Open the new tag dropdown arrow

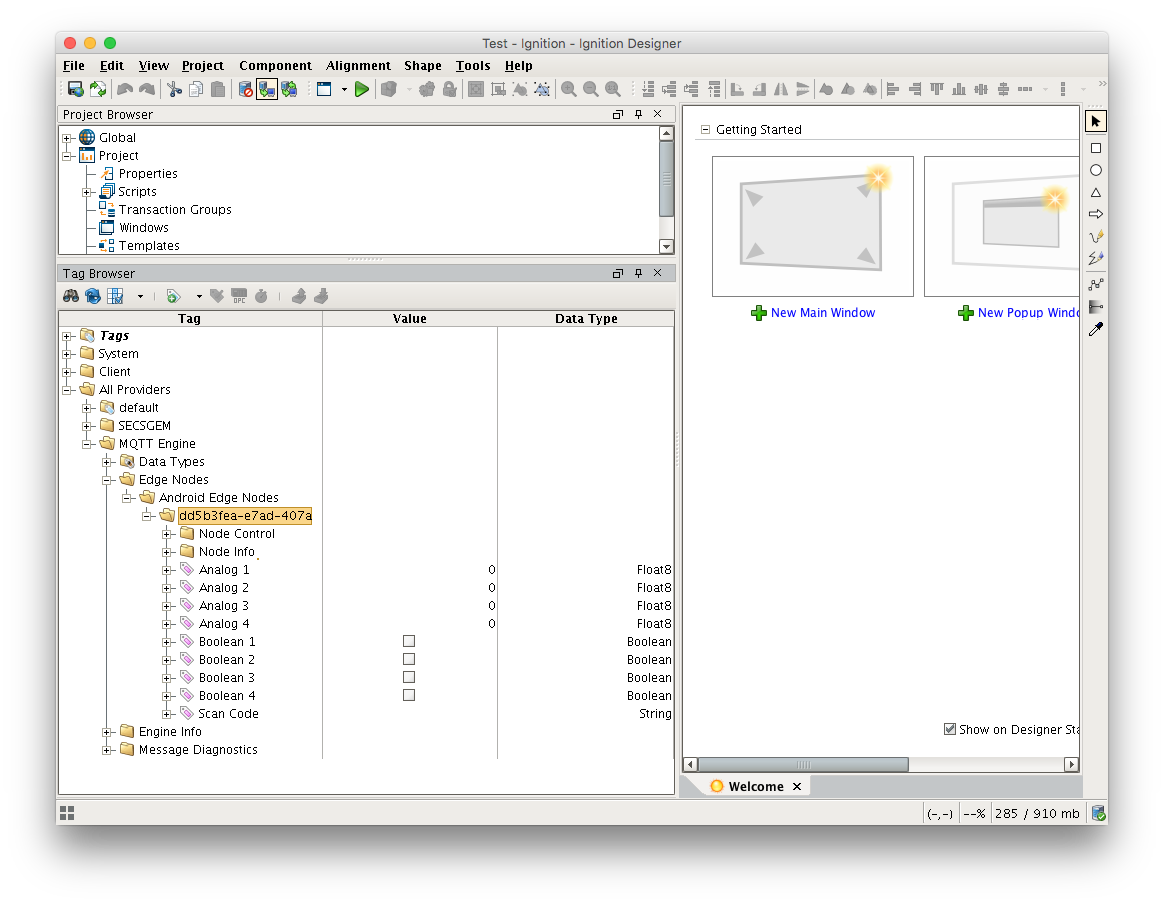pyautogui.click(x=199, y=297)
